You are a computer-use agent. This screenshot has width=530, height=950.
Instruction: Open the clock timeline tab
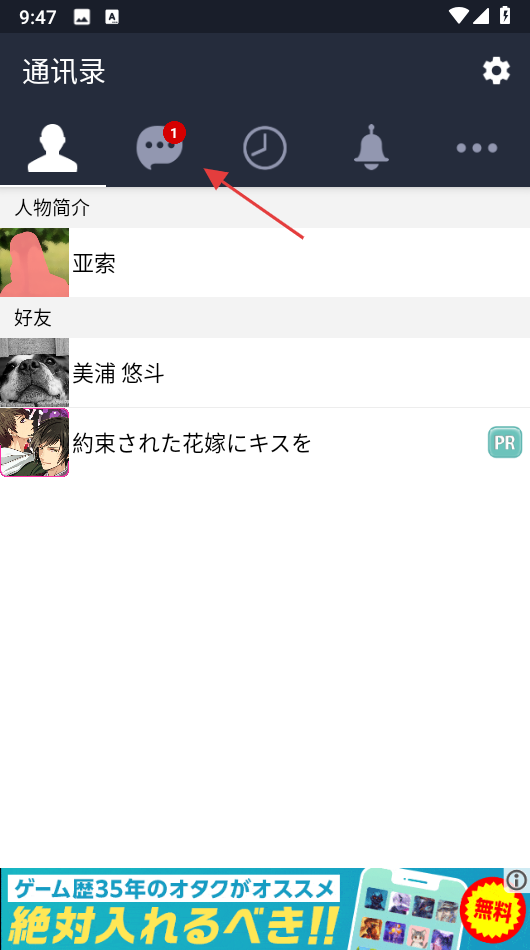coord(265,148)
